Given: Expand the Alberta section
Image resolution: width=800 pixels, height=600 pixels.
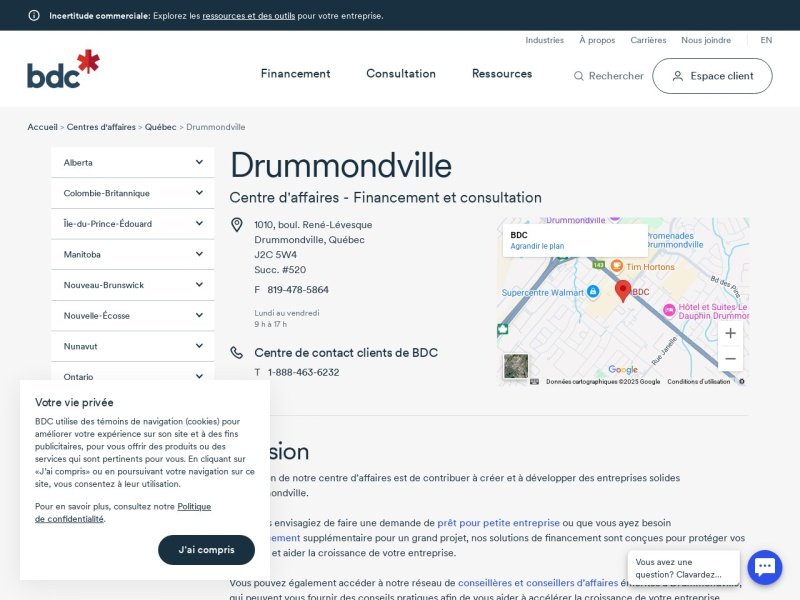Looking at the screenshot, I should [x=133, y=162].
